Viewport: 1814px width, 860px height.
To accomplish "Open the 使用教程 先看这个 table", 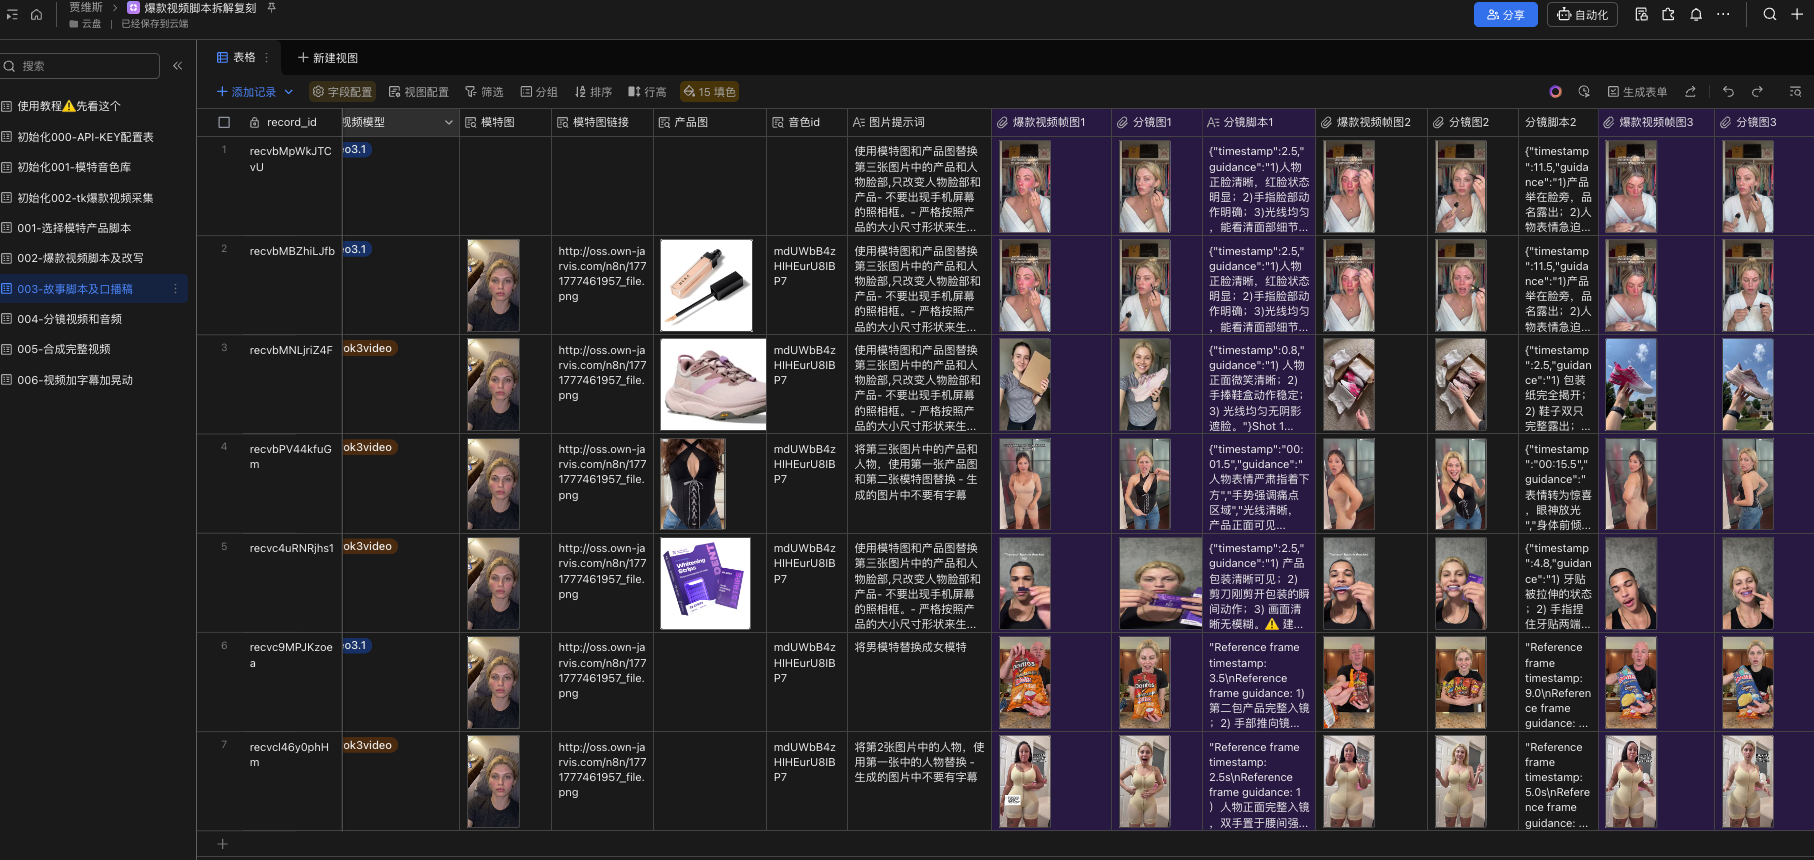I will pos(94,106).
